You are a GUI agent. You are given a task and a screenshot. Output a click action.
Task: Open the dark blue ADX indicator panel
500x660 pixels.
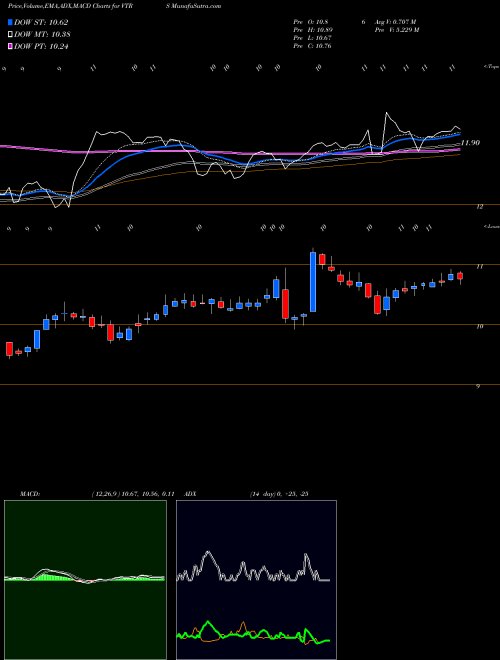[256, 580]
